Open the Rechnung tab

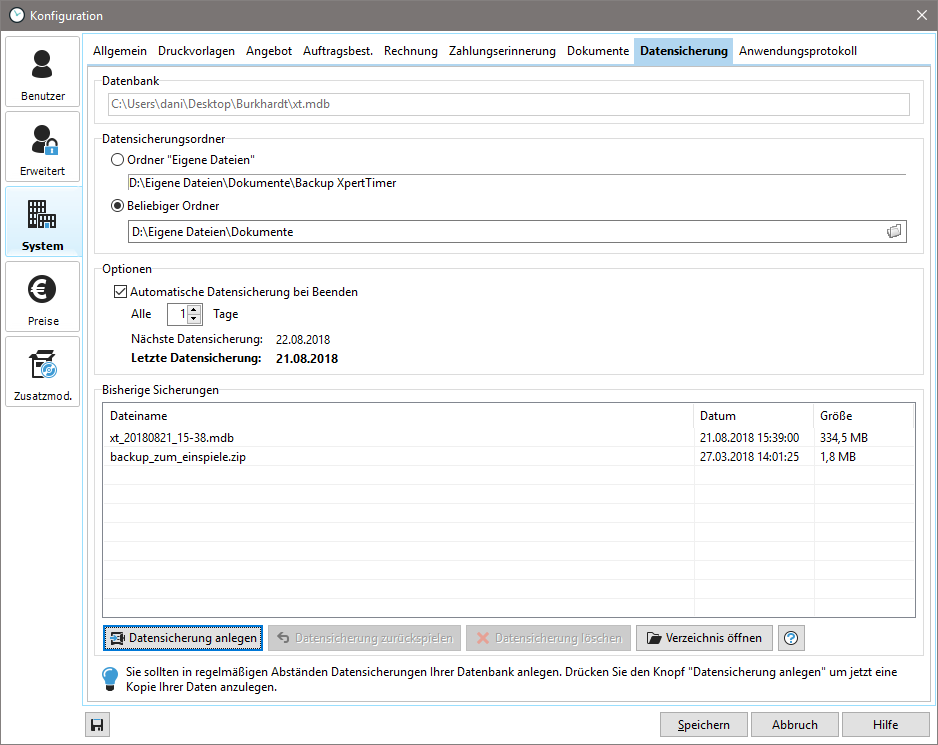coord(410,50)
